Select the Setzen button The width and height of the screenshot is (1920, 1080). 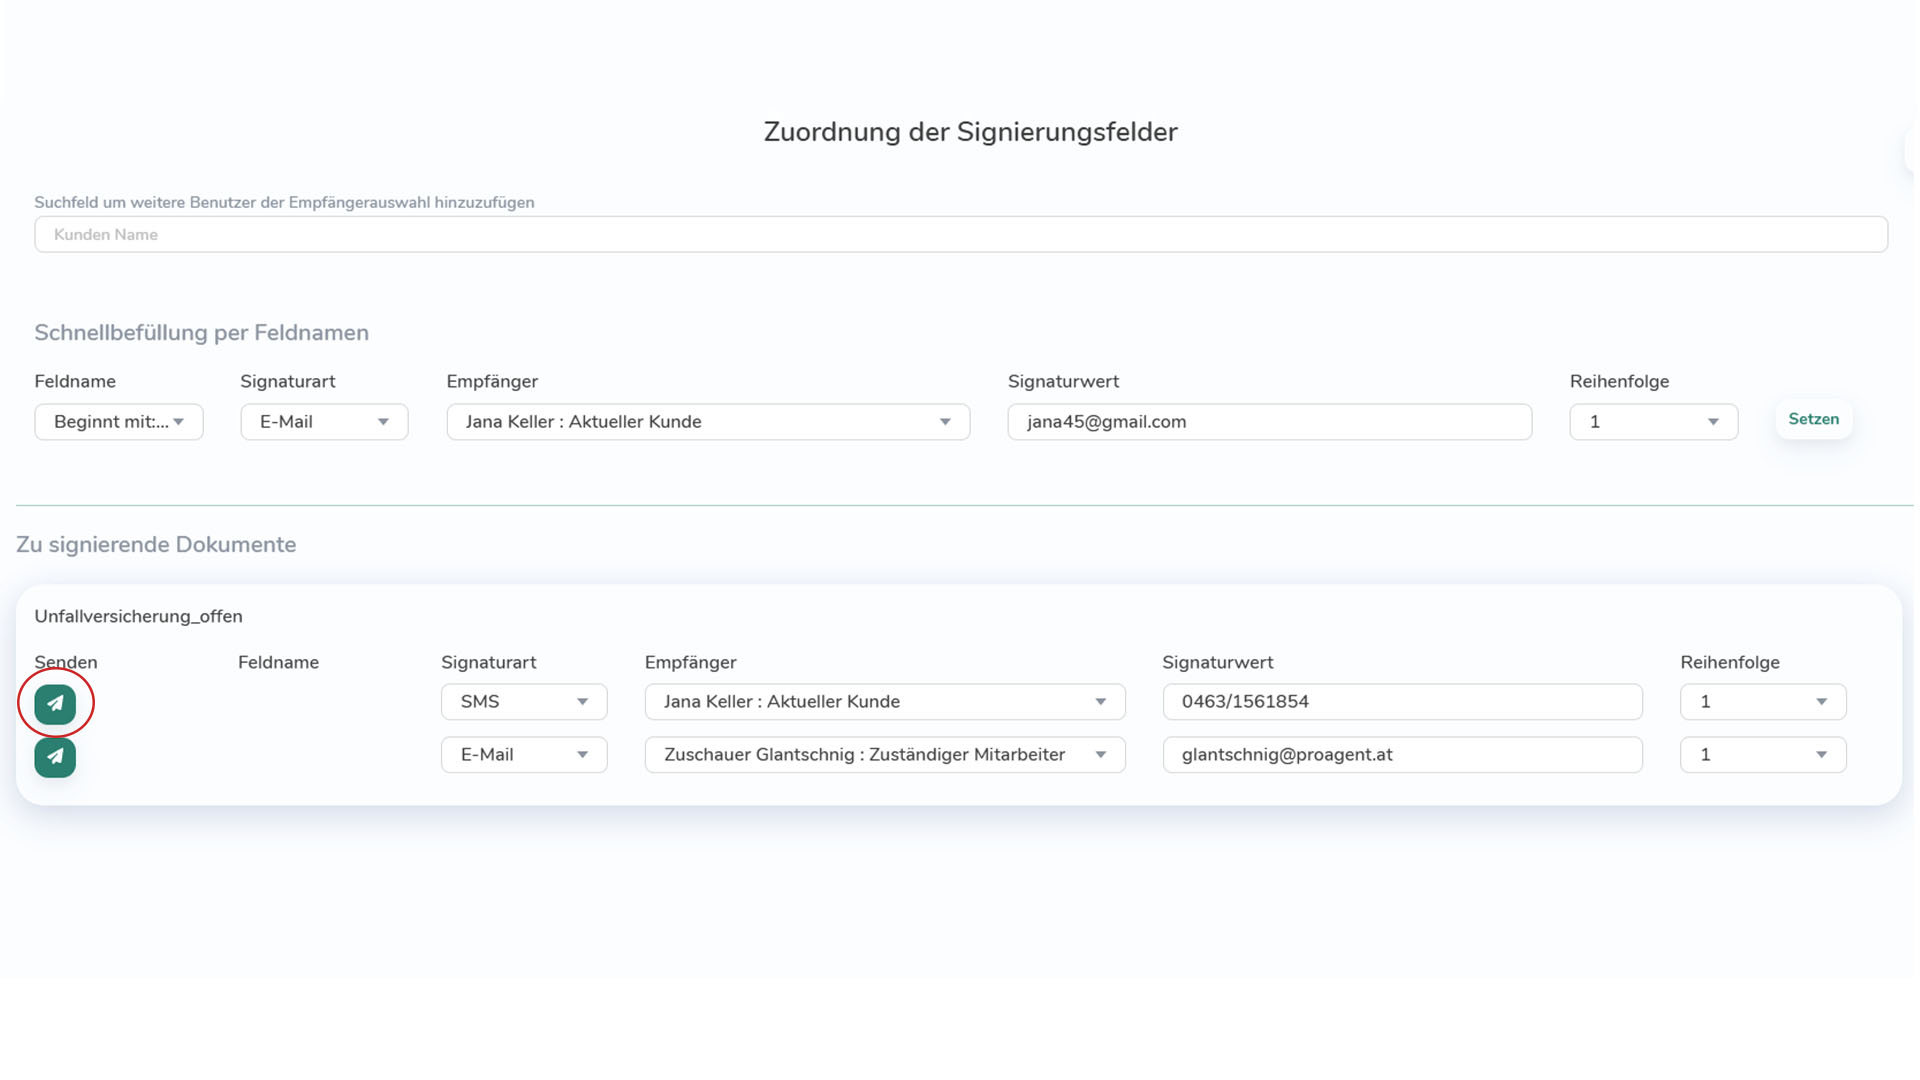[1813, 419]
